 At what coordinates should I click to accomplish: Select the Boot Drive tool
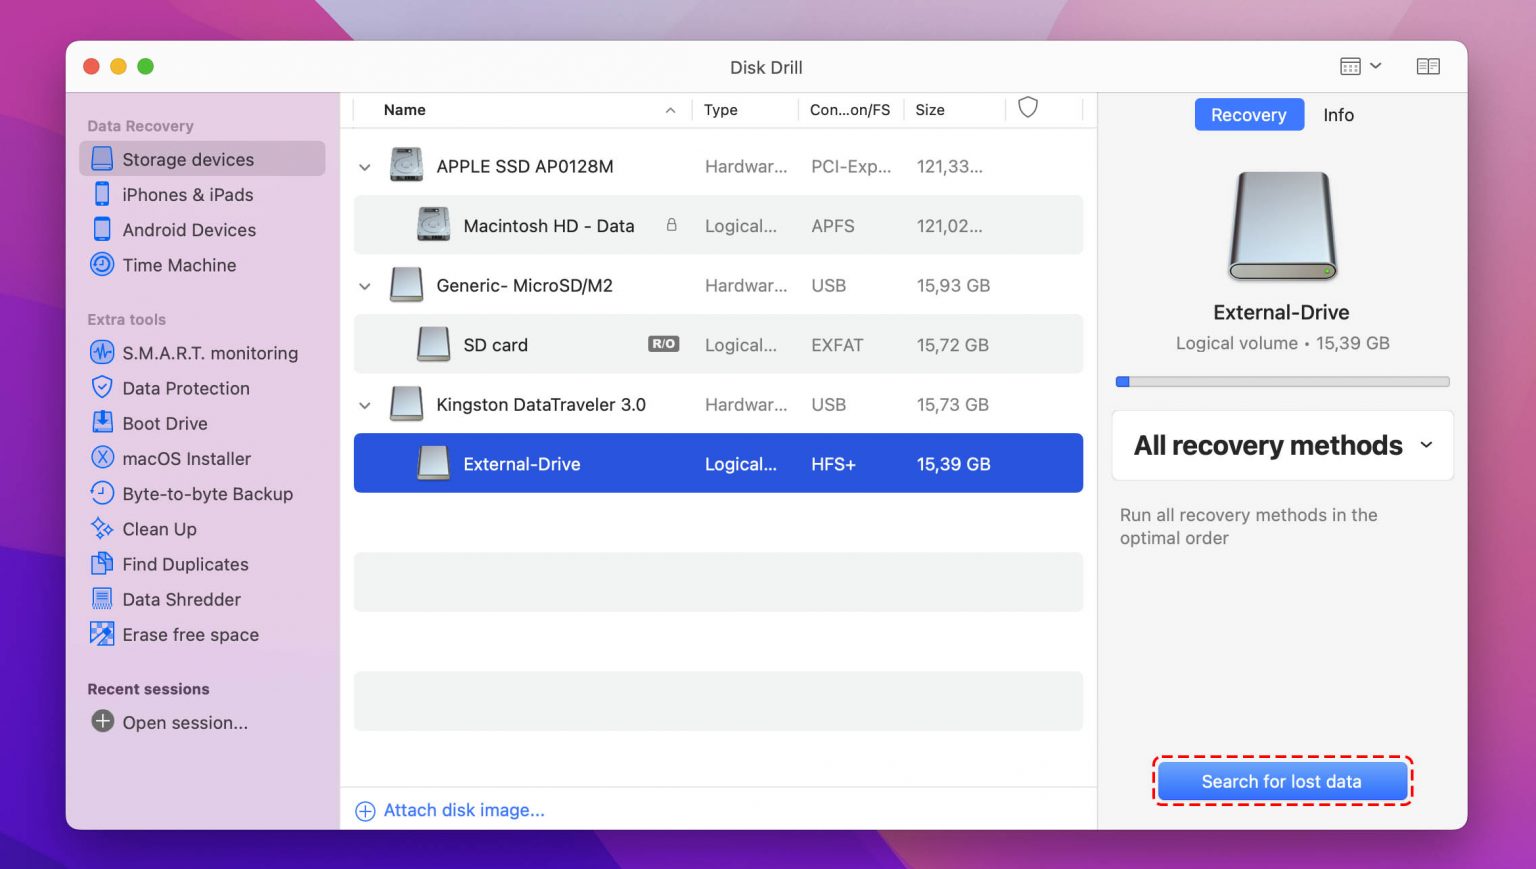coord(164,423)
